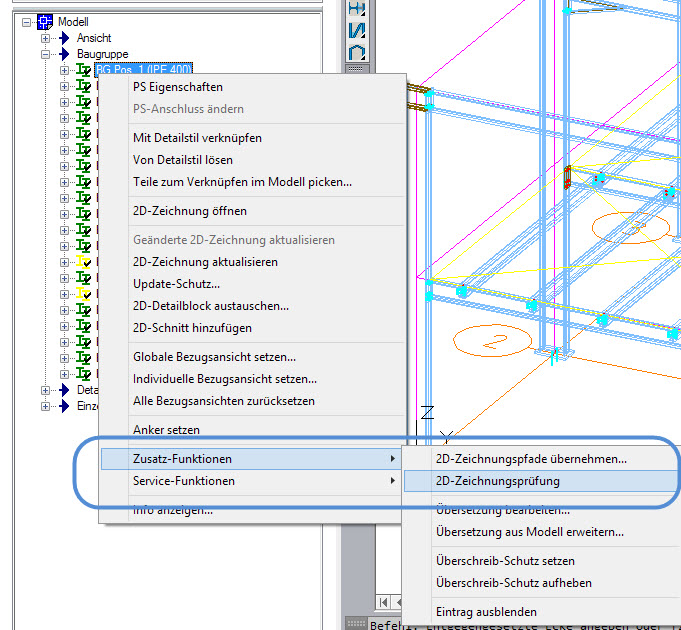Expand the Deta... tree node

[x=46, y=390]
